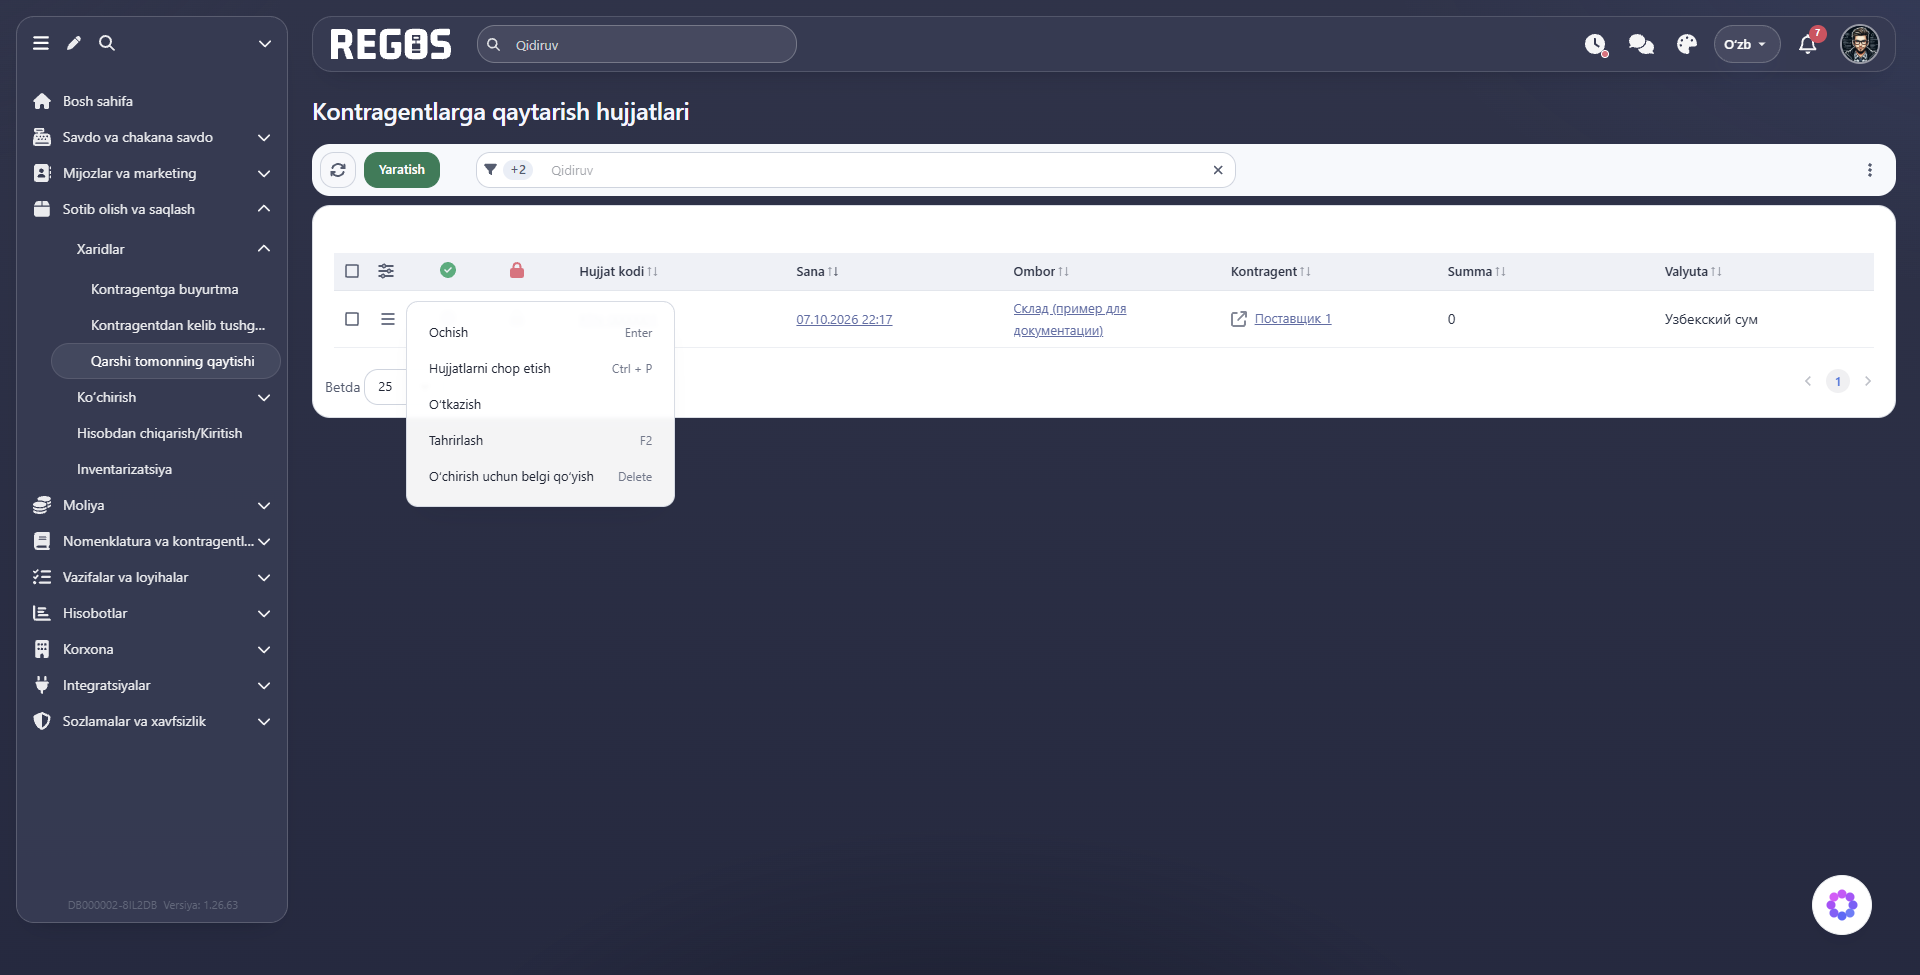Click the external link icon beside Поставщик 1
Image resolution: width=1920 pixels, height=975 pixels.
click(x=1239, y=319)
